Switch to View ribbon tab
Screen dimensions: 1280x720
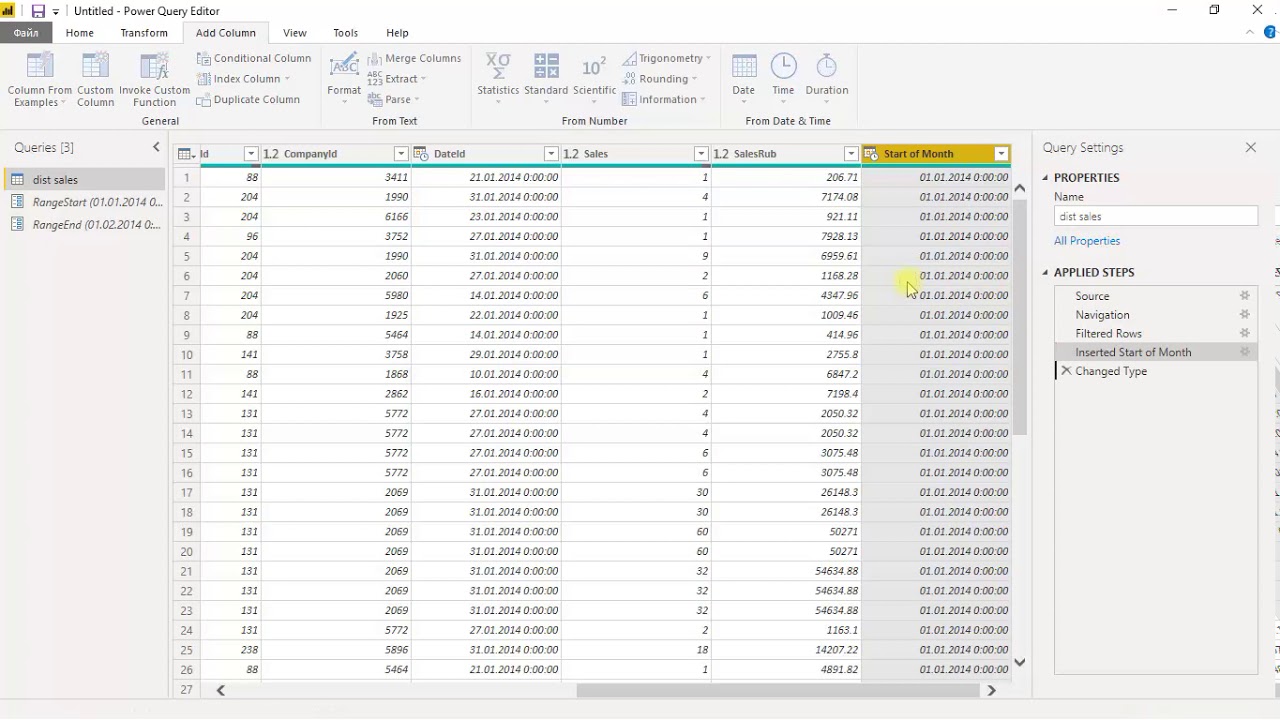tap(295, 33)
